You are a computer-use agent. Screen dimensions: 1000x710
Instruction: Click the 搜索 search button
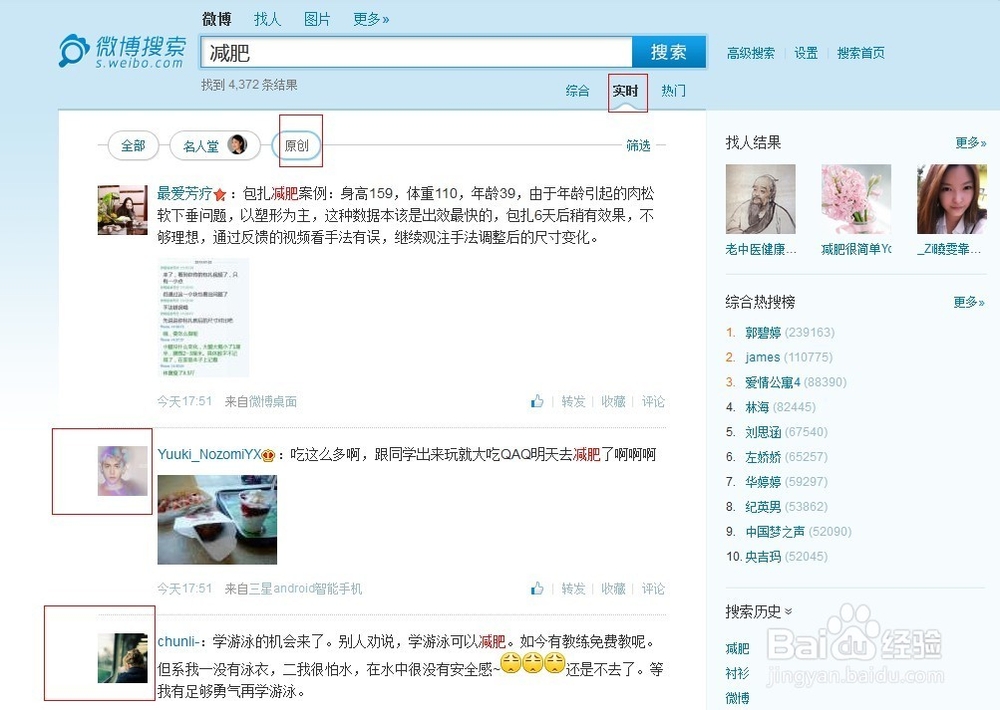(669, 52)
